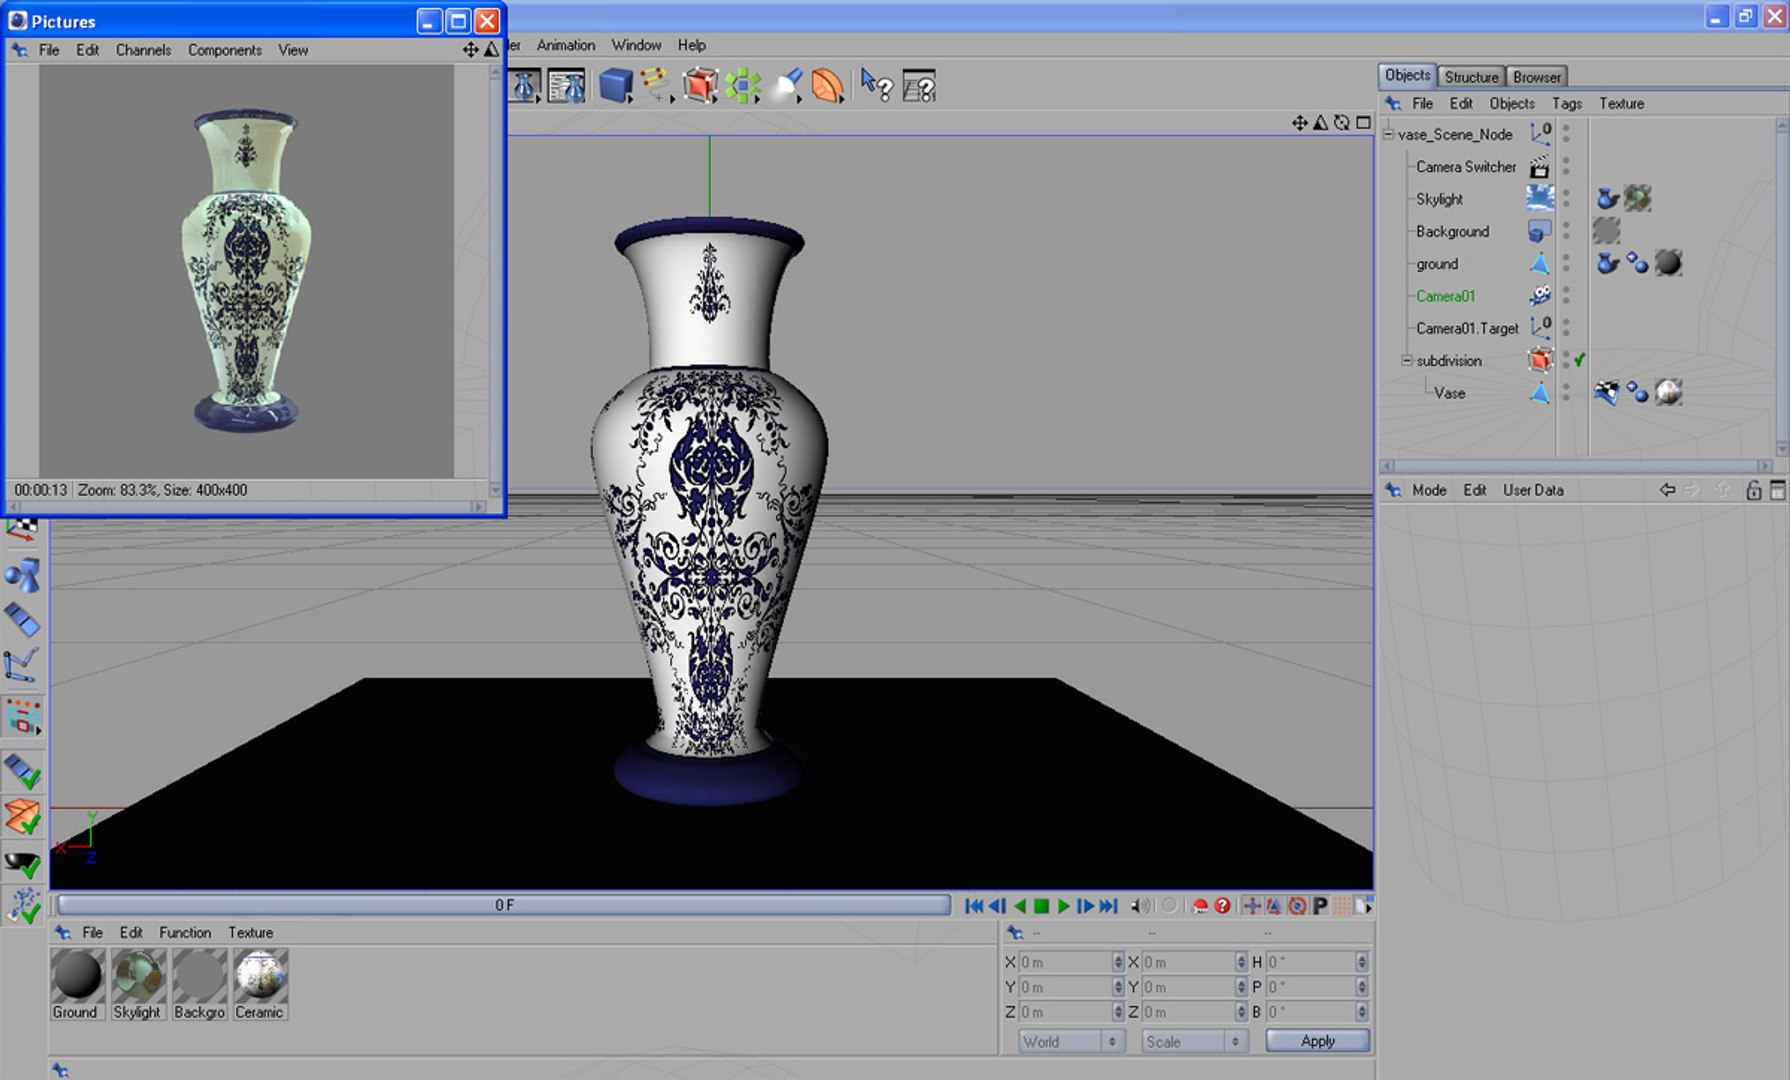
Task: Toggle sound playback speaker icon
Action: pyautogui.click(x=1139, y=906)
